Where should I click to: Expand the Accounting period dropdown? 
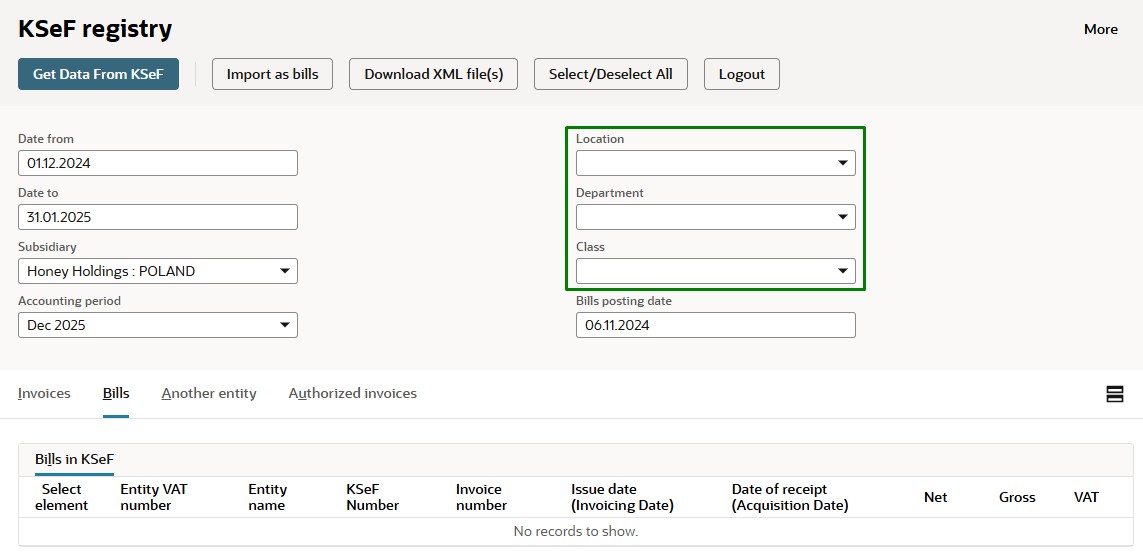point(158,325)
